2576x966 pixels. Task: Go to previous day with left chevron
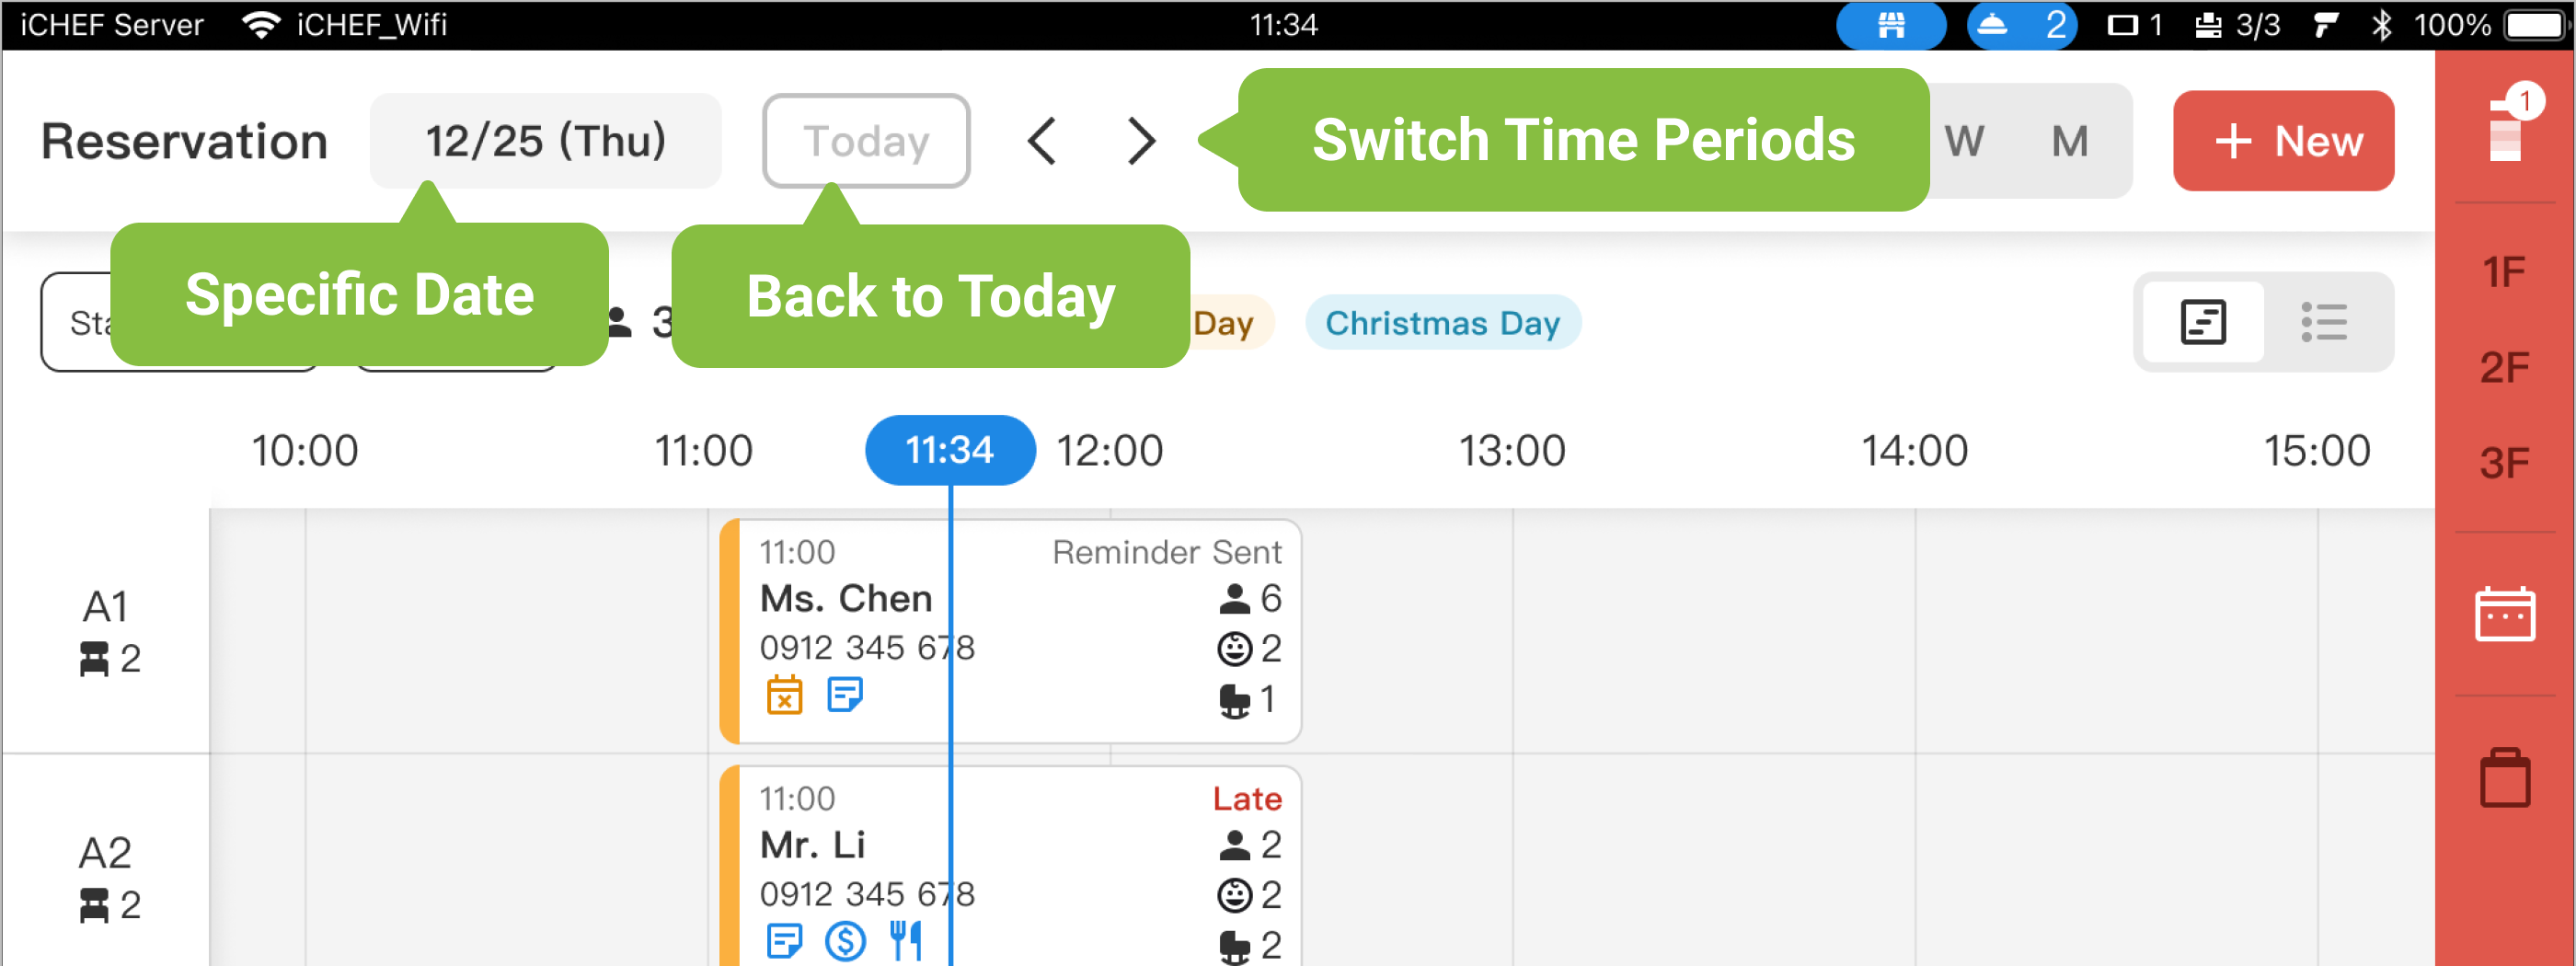(1042, 141)
